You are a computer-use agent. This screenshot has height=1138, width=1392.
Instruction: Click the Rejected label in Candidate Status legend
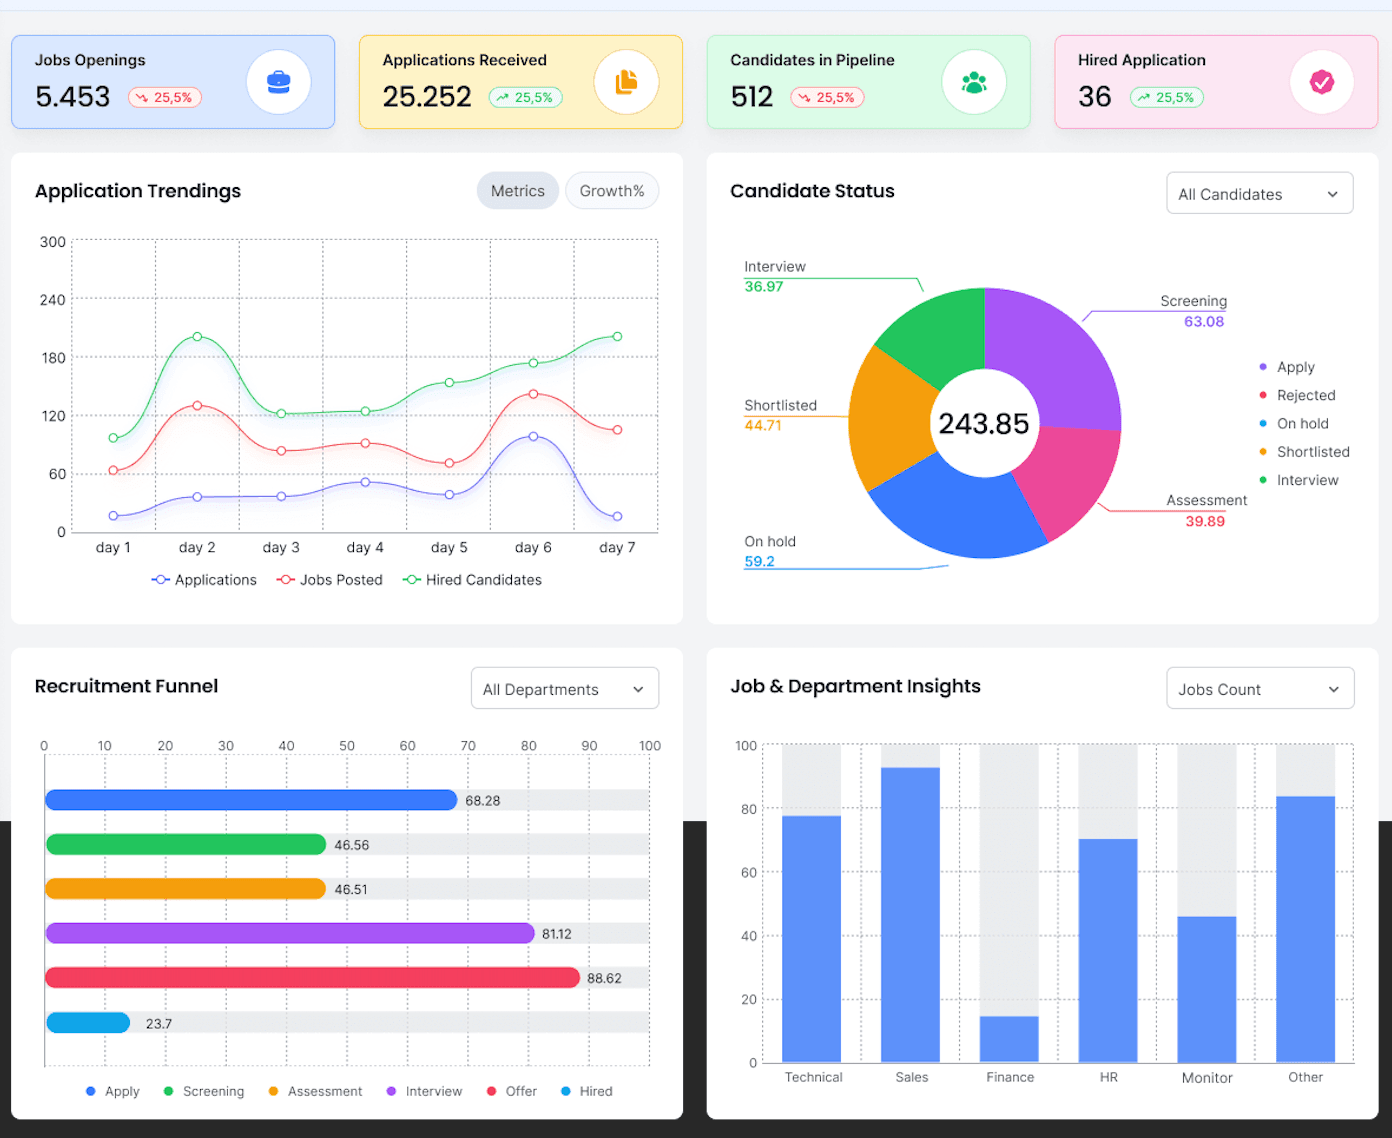(x=1306, y=395)
